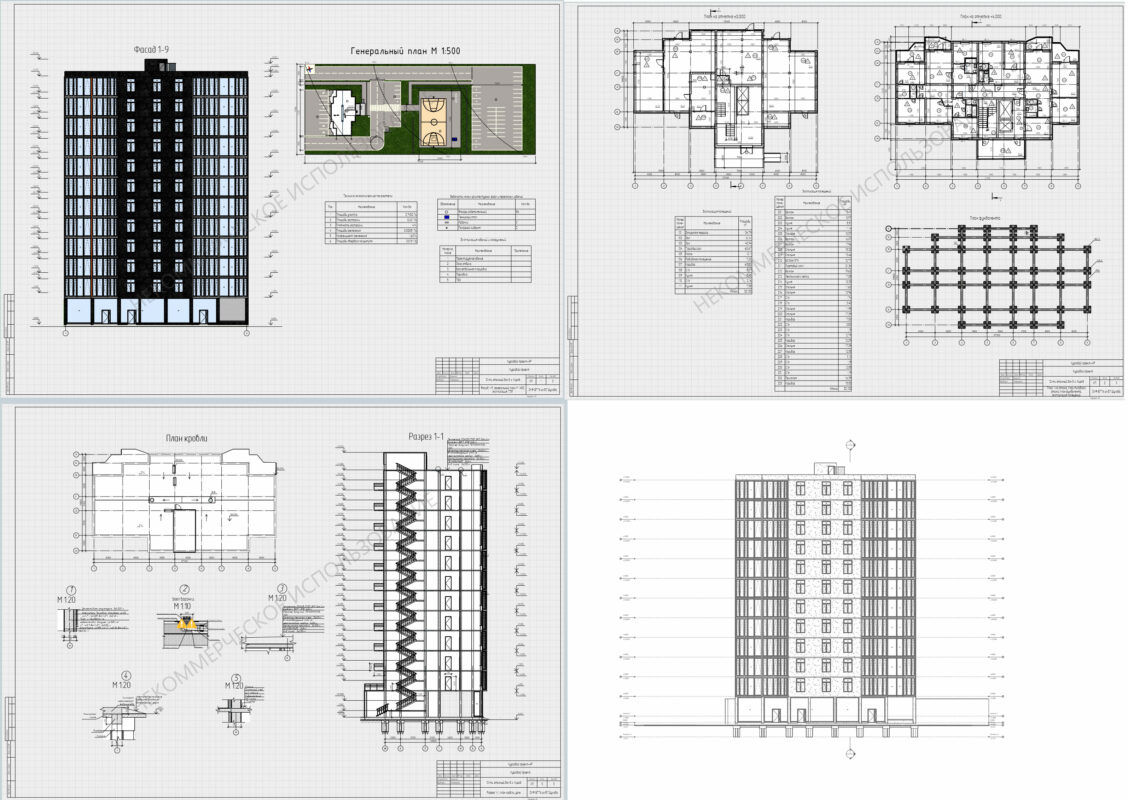
Task: Click detail marker circle number 5
Action: (x=236, y=678)
